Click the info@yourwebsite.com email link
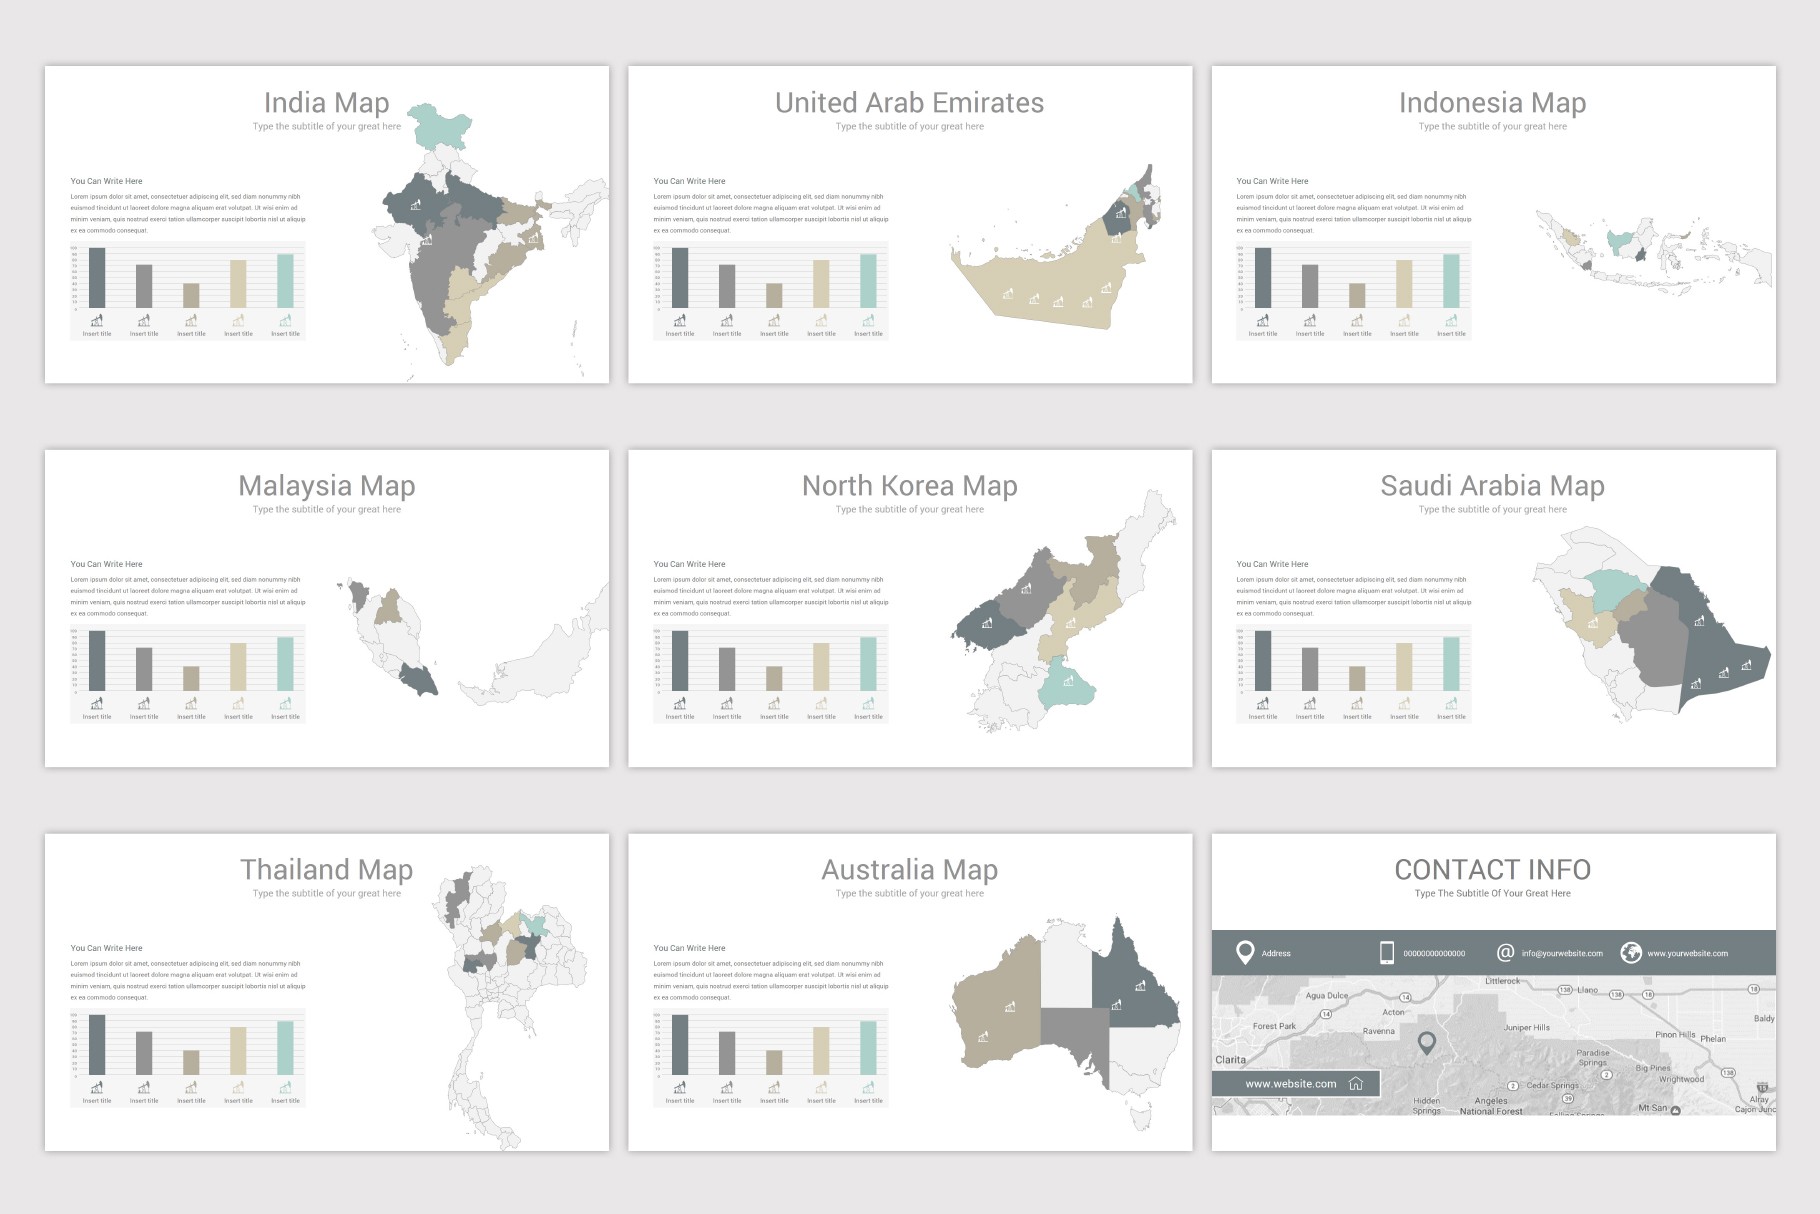1820x1214 pixels. 1562,953
